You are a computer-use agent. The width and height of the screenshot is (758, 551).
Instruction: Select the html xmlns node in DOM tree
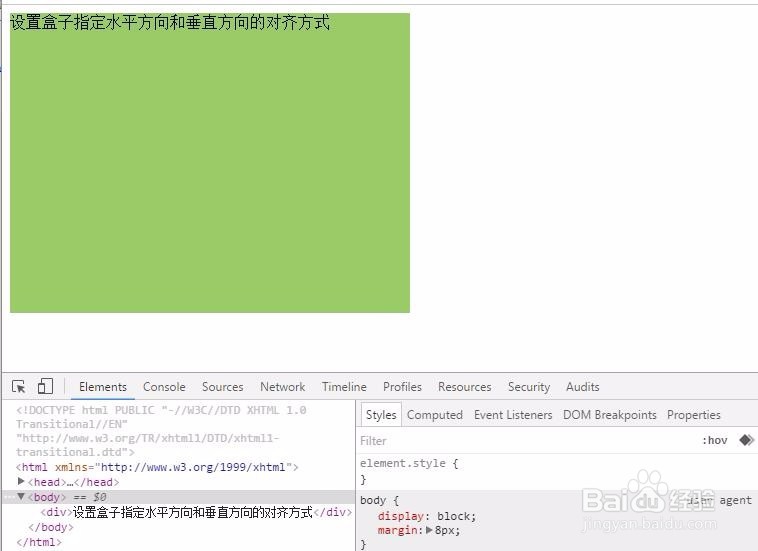point(157,467)
